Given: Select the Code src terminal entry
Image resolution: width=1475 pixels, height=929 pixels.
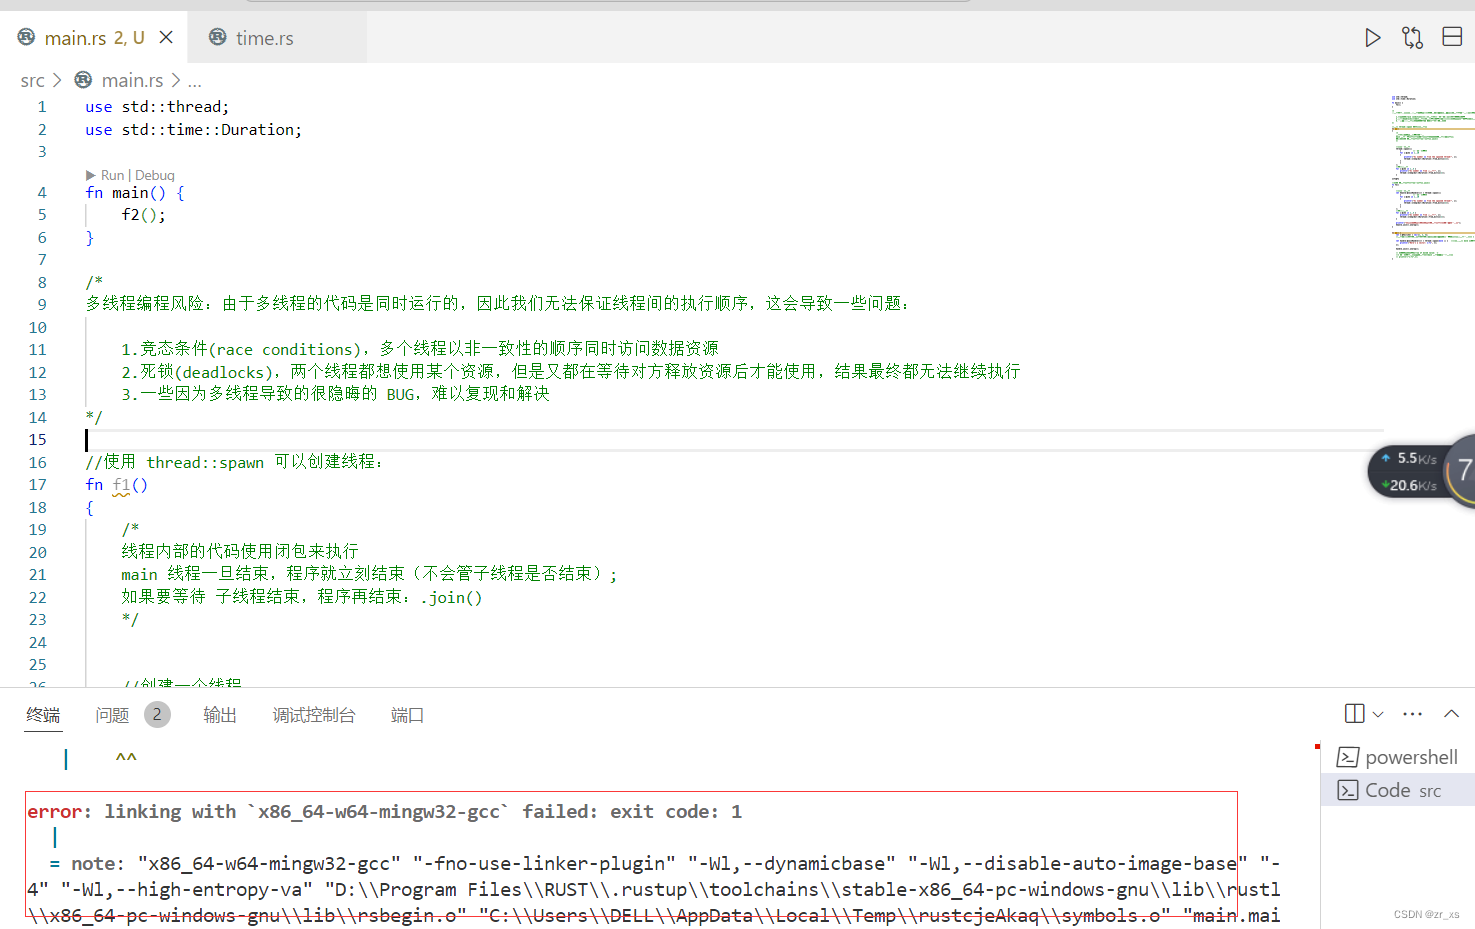Looking at the screenshot, I should (x=1396, y=790).
